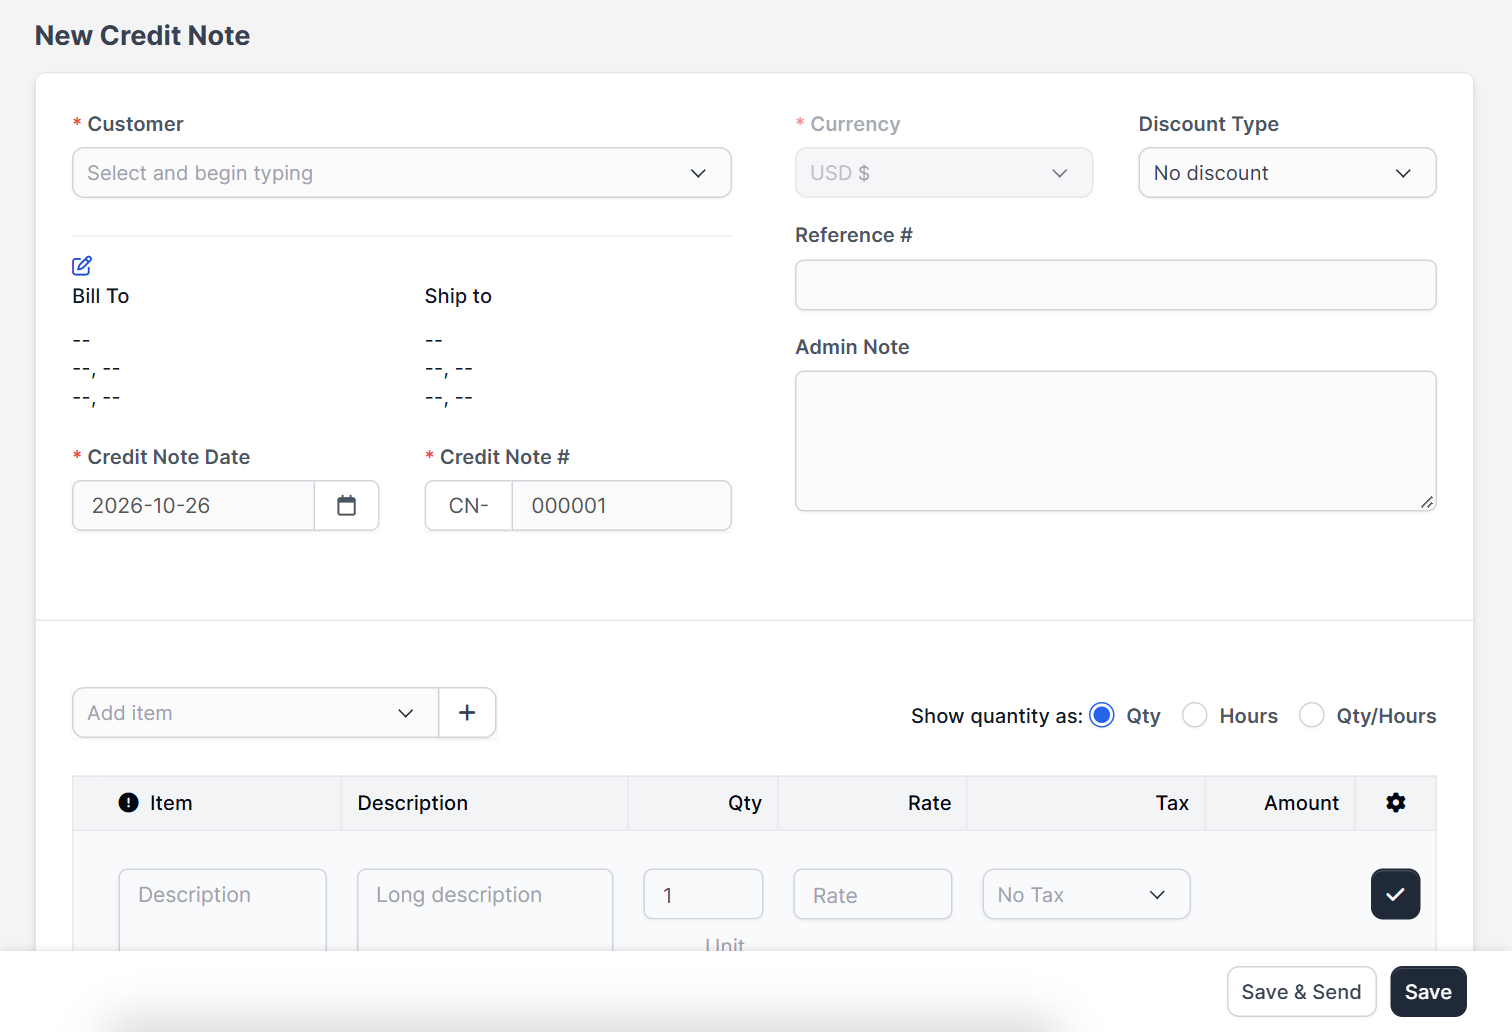Open the Add item dropdown

tap(256, 713)
